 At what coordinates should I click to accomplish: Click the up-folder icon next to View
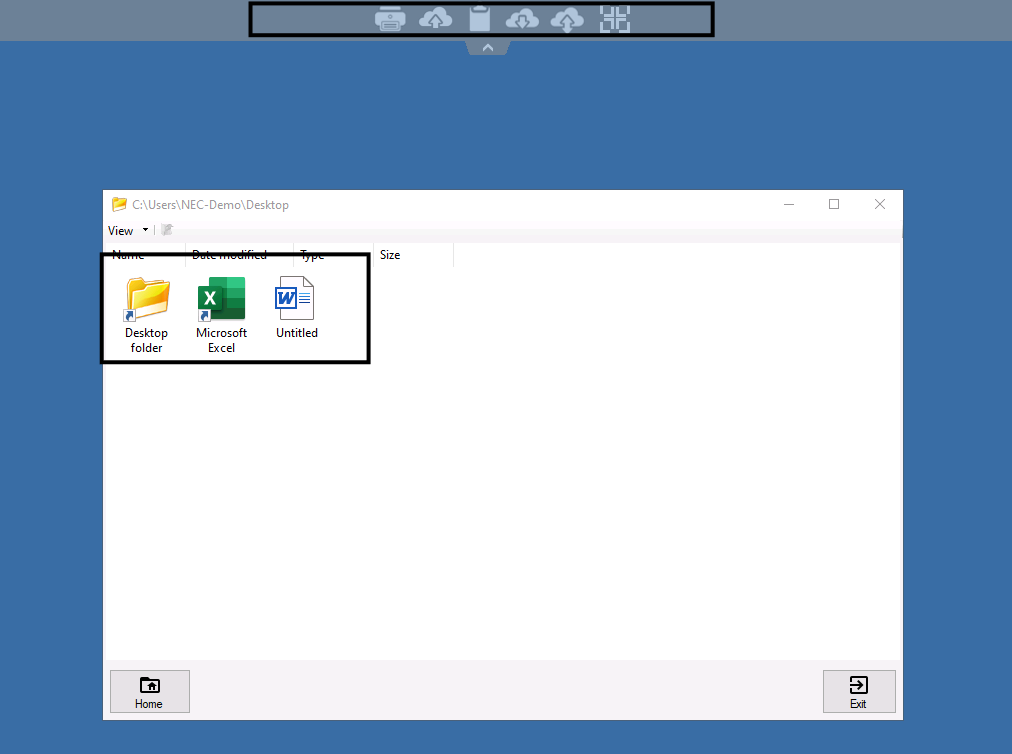(167, 230)
